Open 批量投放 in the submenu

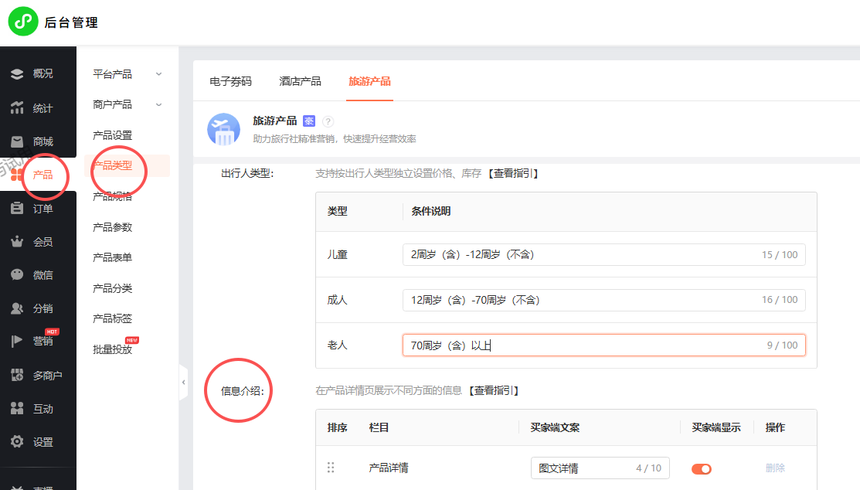click(x=112, y=349)
